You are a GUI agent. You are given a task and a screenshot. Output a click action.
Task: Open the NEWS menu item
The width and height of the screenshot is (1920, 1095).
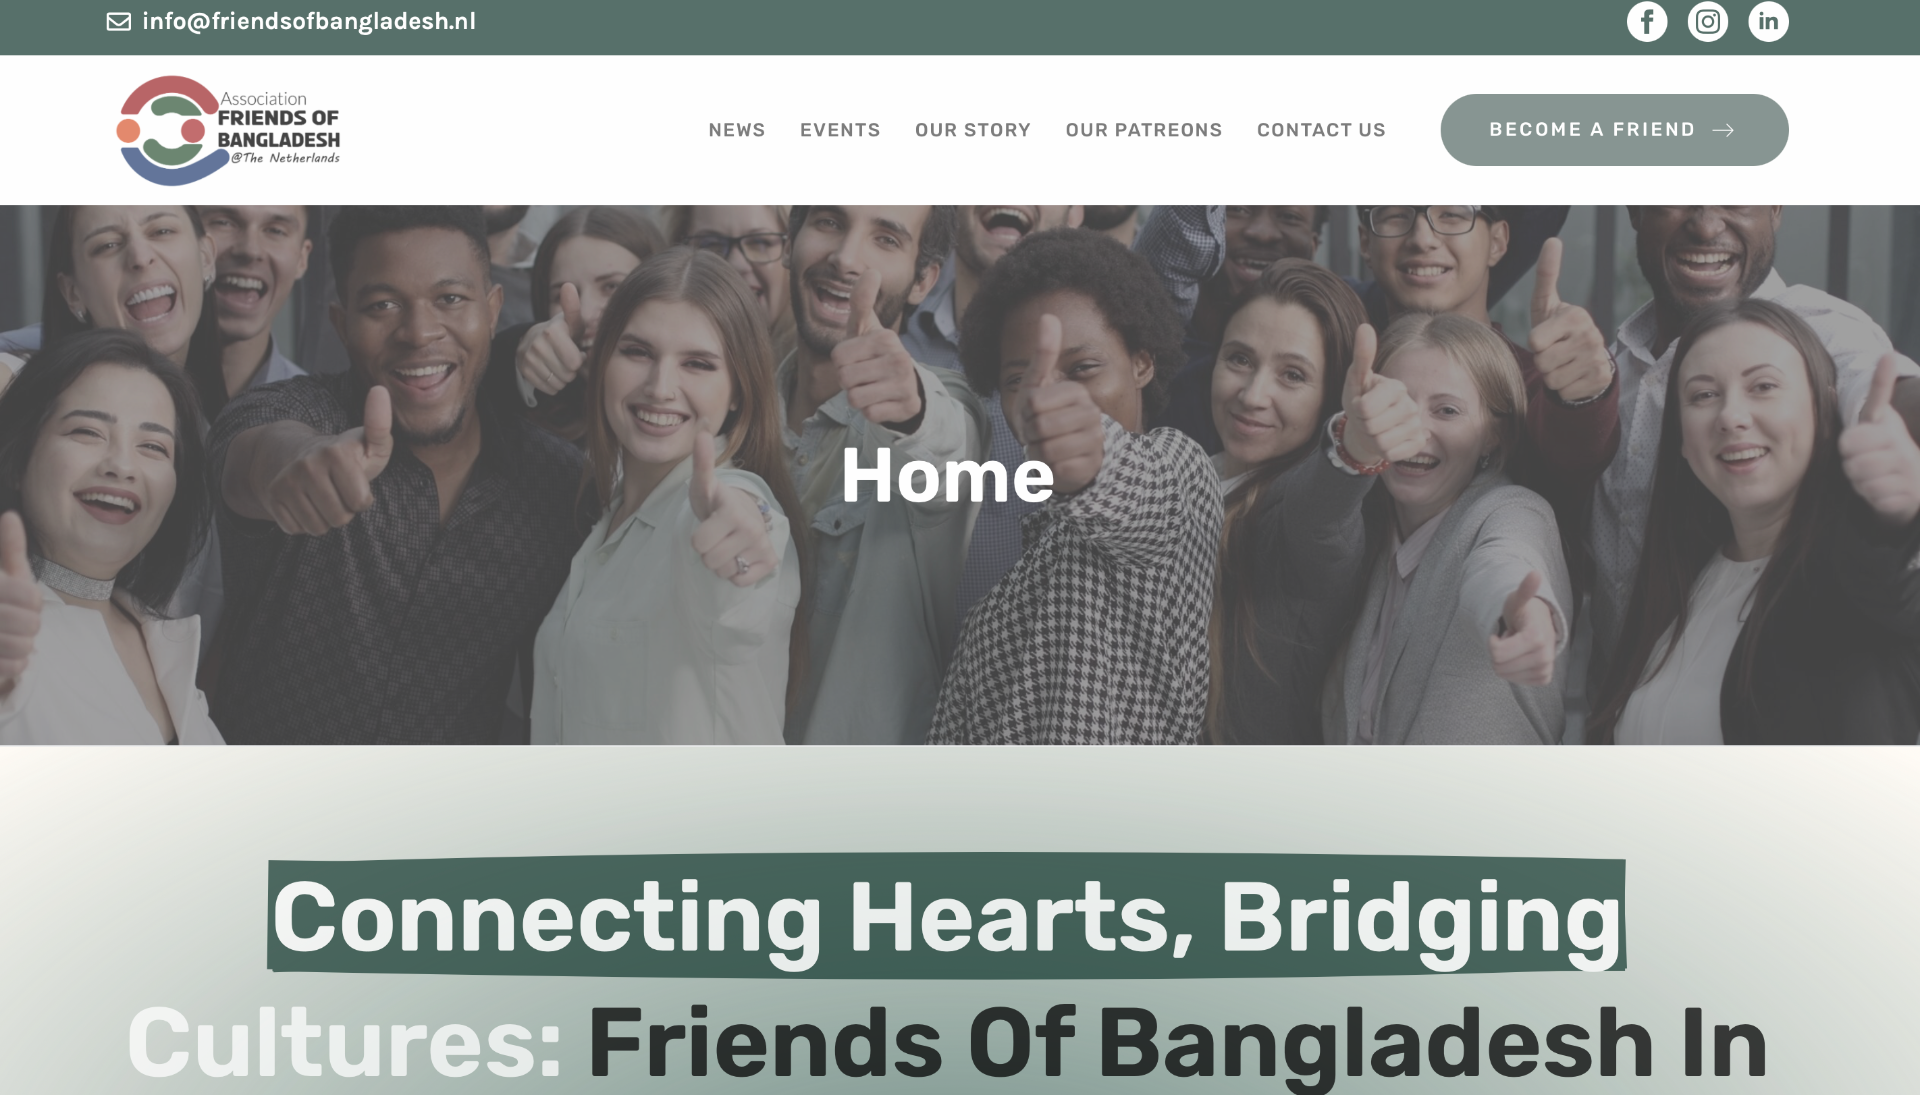click(x=737, y=130)
